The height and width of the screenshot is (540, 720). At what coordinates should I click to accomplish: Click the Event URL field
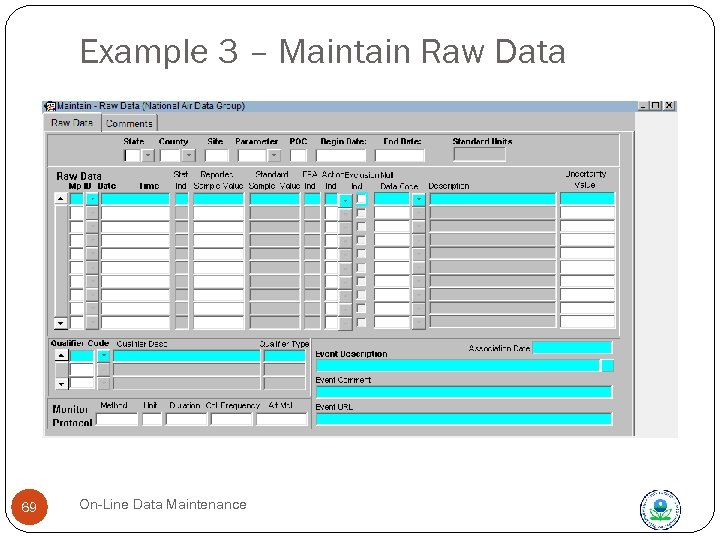[x=464, y=419]
